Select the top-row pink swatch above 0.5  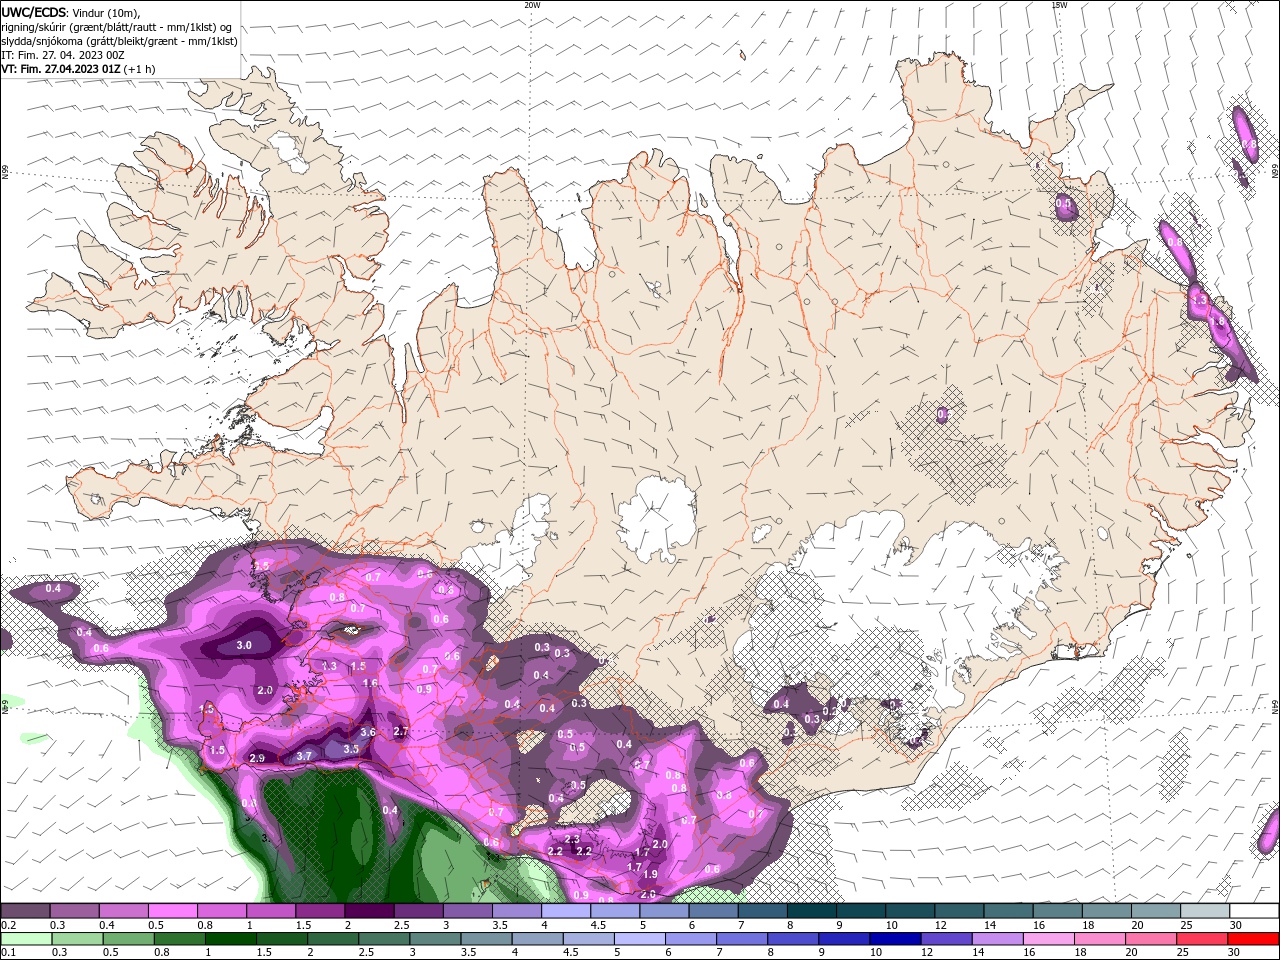pos(172,911)
